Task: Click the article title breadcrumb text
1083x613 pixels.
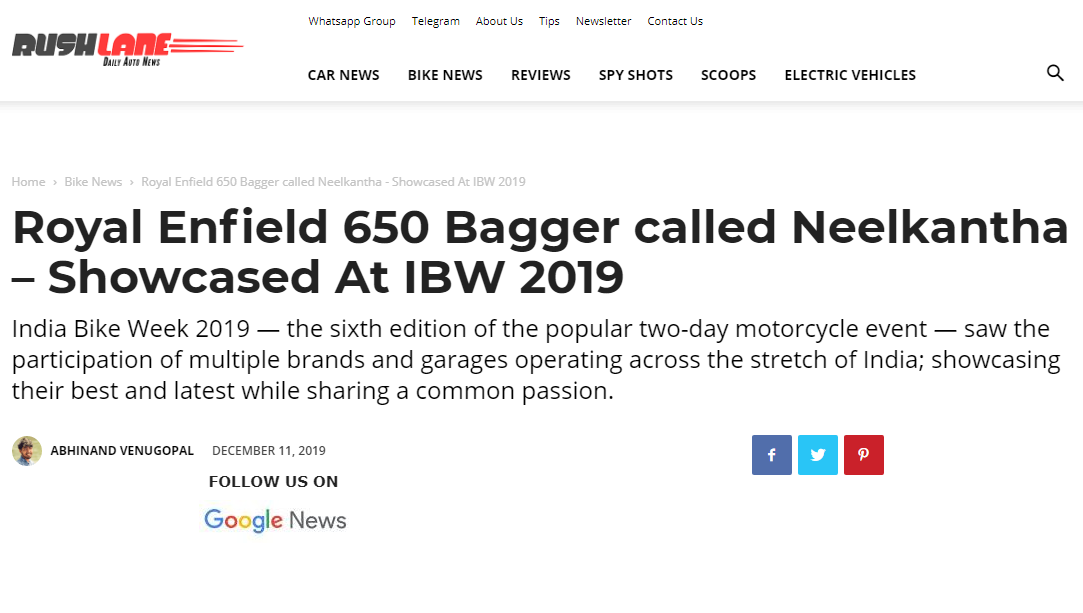Action: click(x=334, y=182)
